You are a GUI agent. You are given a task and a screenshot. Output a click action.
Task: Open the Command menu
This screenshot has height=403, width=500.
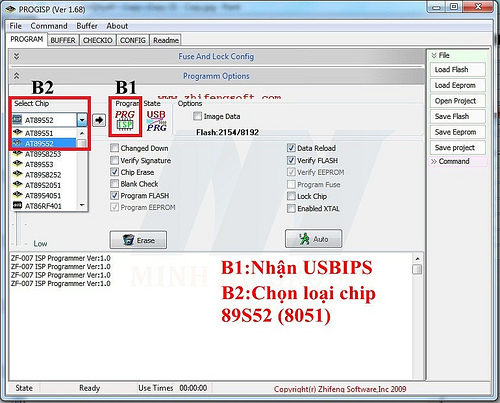tap(49, 26)
